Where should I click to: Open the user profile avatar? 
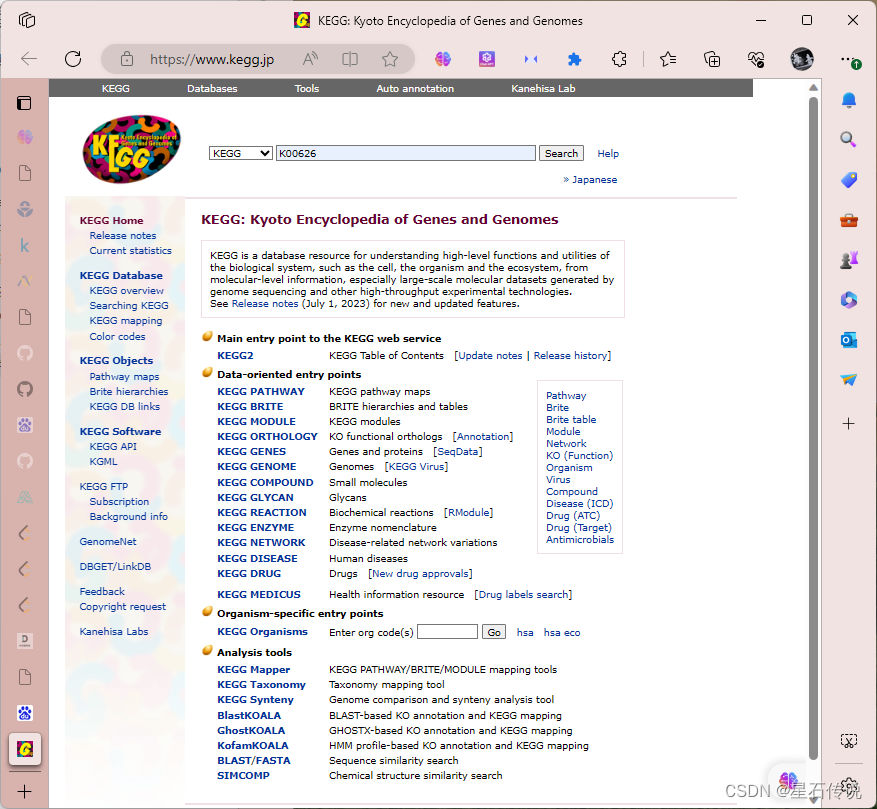[x=801, y=59]
